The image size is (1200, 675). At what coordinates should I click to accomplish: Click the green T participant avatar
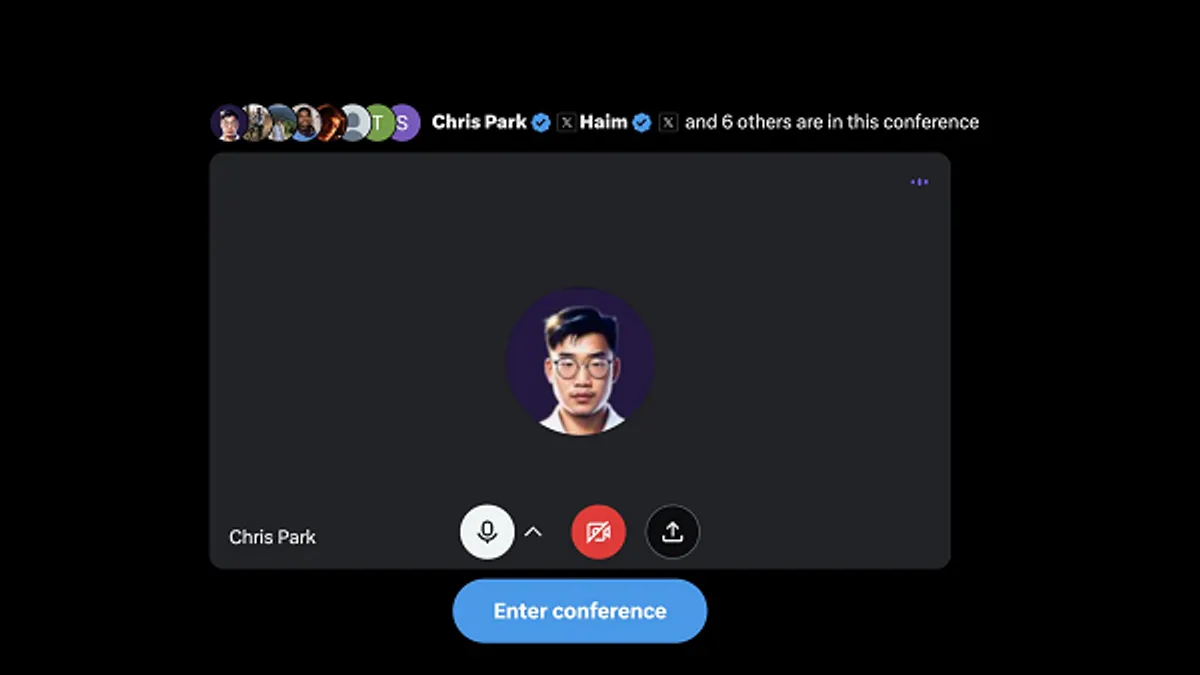(x=377, y=123)
